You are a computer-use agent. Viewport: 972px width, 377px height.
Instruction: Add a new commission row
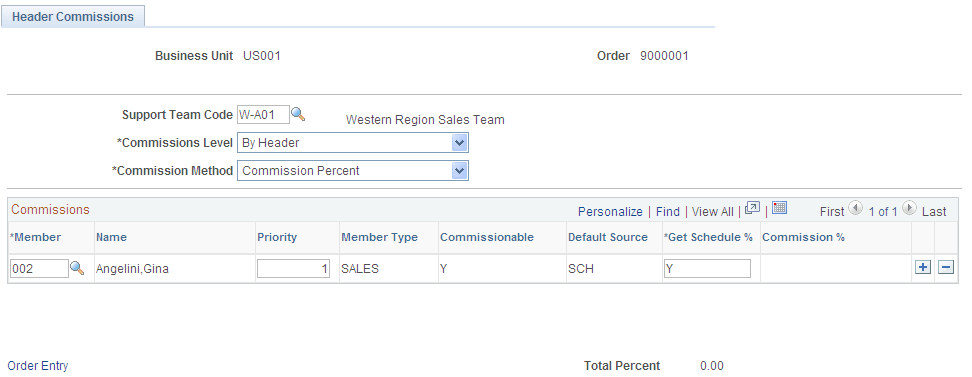click(x=924, y=267)
